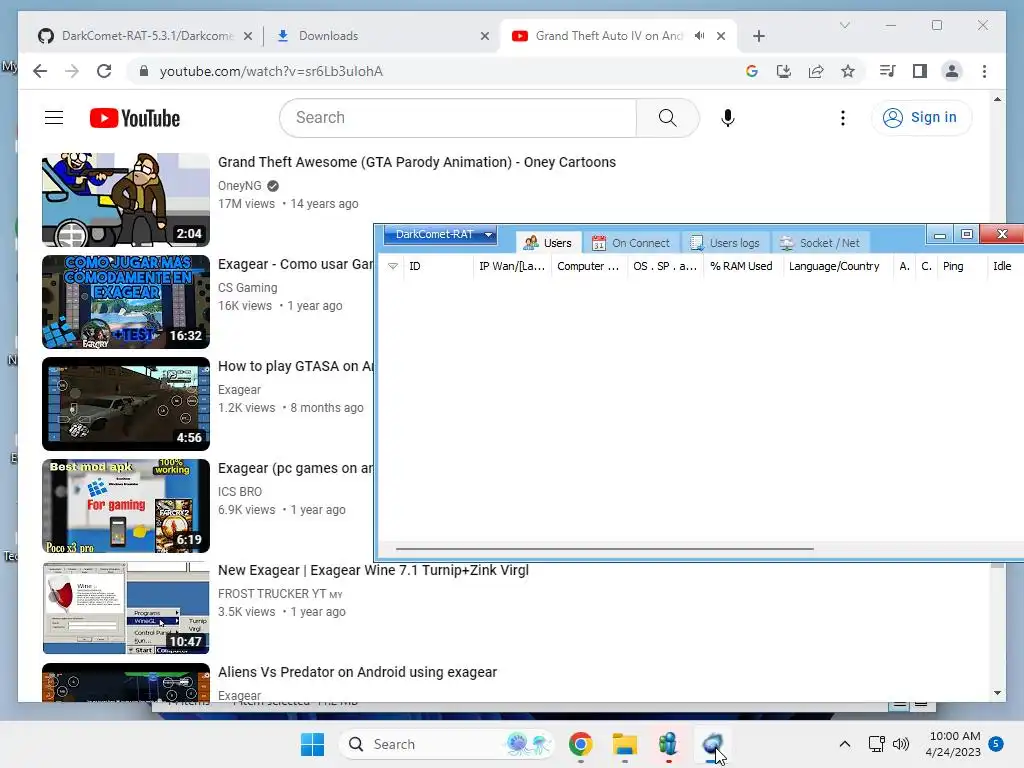Viewport: 1024px width, 768px height.
Task: Click the install app icon in address bar
Action: 784,71
